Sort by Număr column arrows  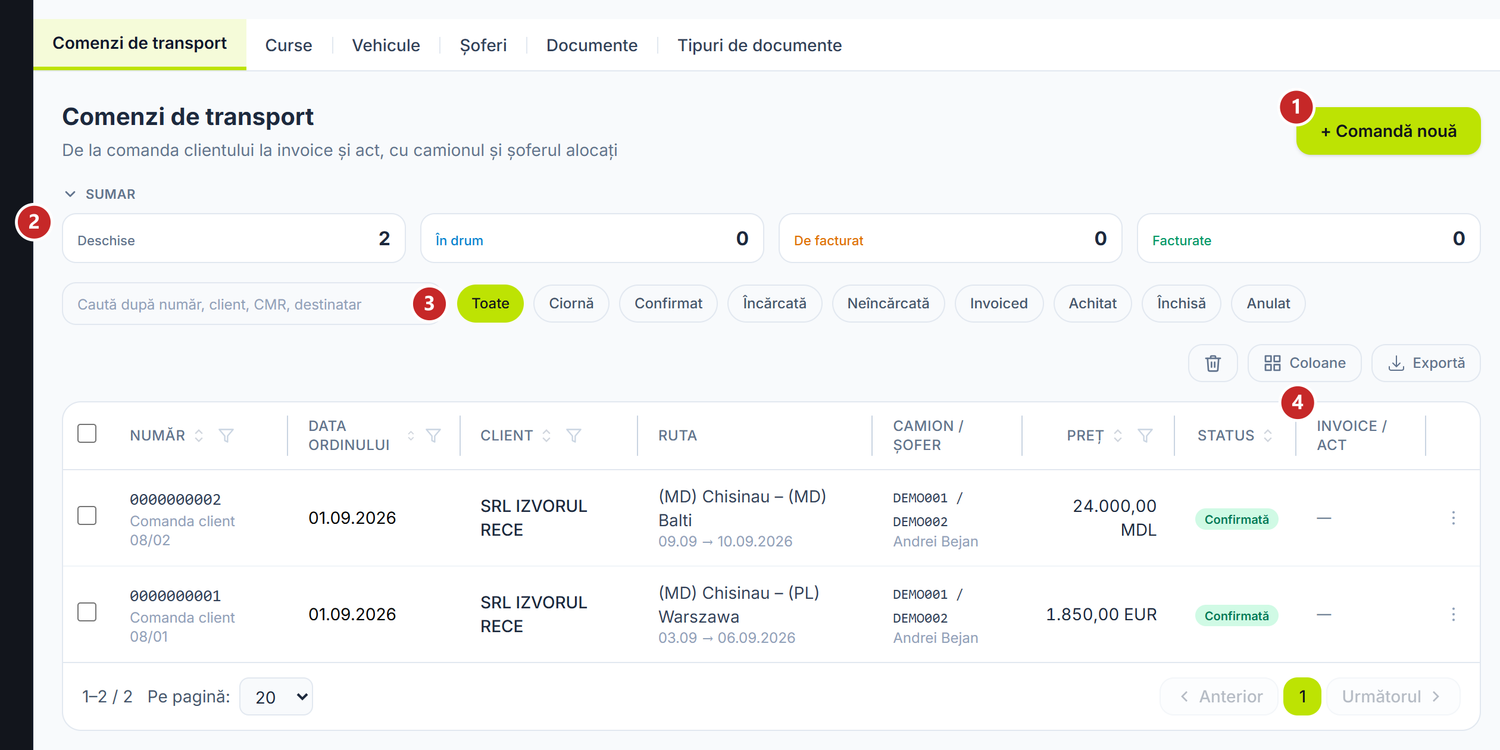(x=199, y=436)
